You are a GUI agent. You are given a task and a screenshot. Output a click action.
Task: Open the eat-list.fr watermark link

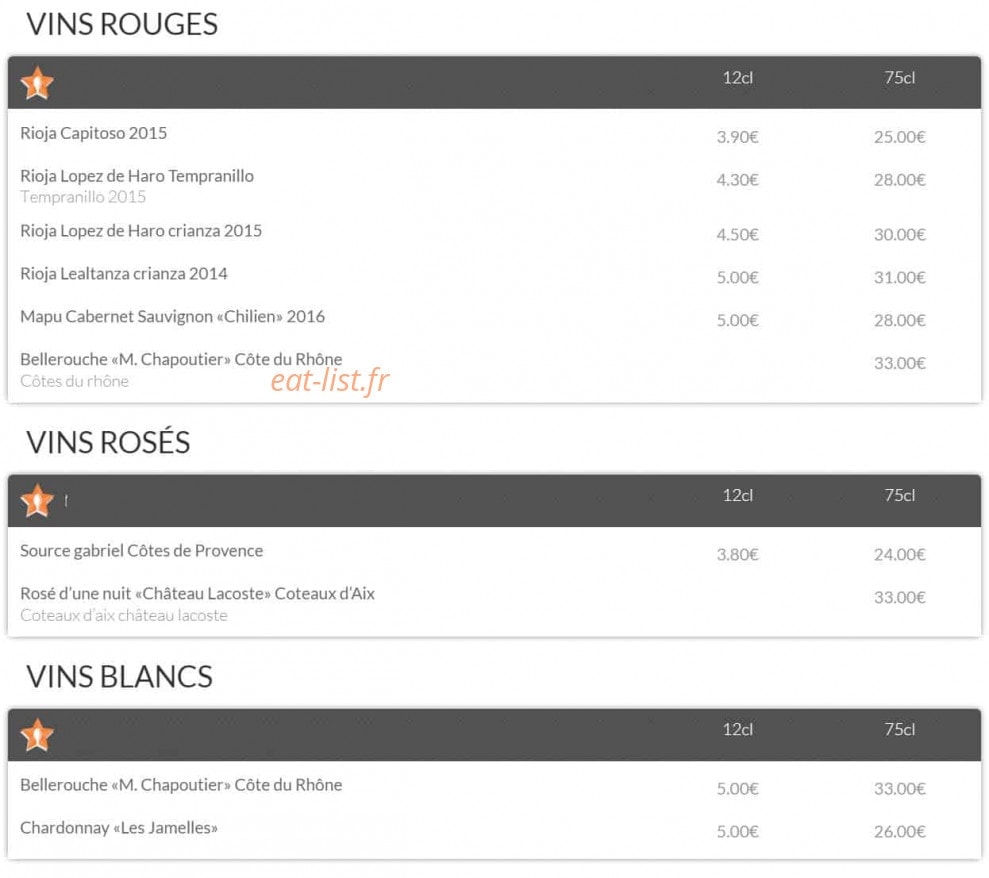[x=330, y=380]
